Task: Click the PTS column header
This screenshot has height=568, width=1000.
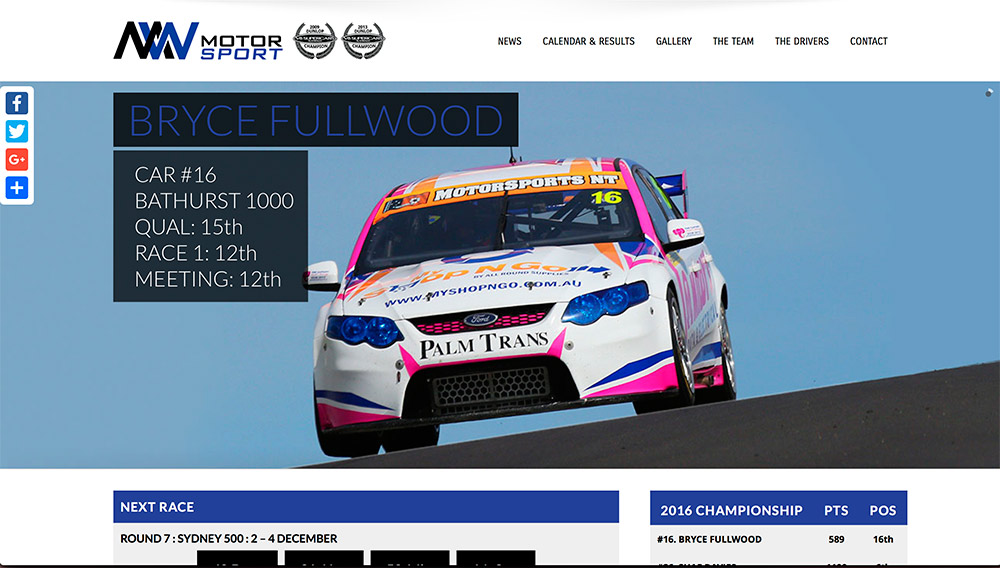Action: (x=836, y=510)
